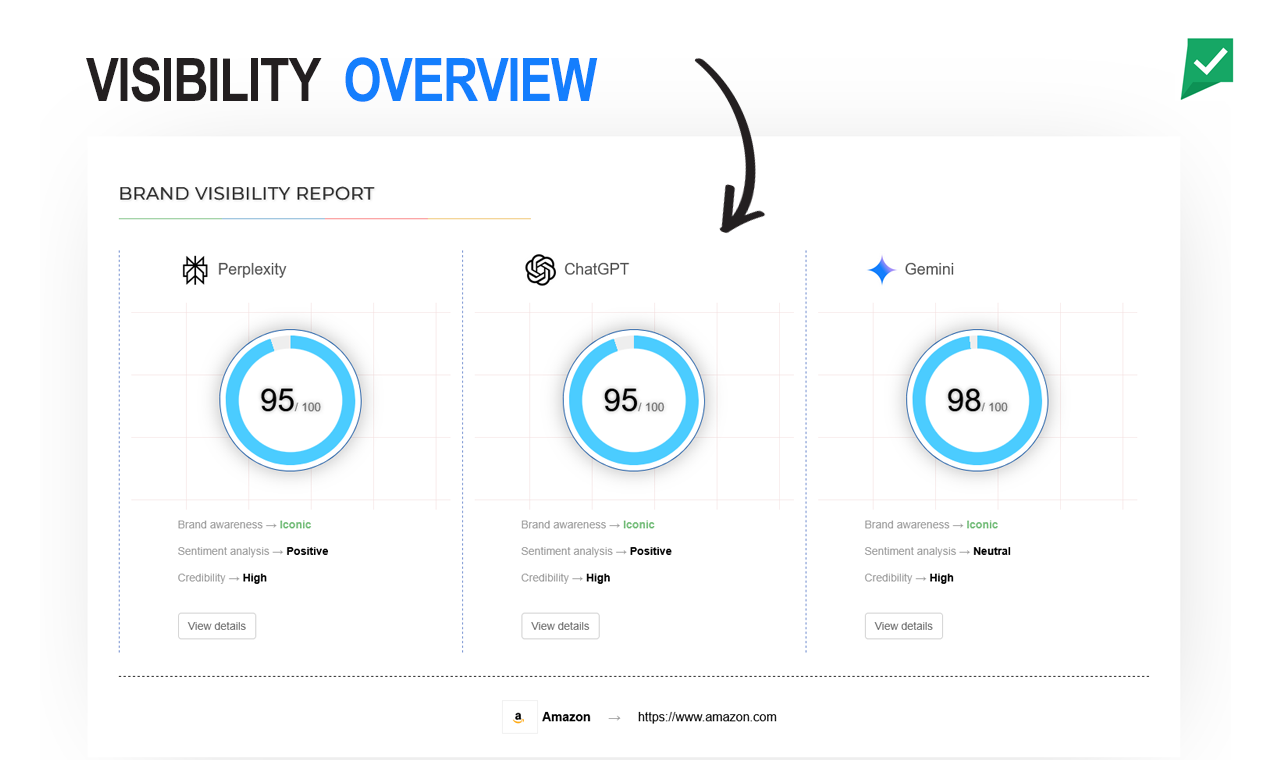This screenshot has width=1270, height=760.
Task: Click Gemini's 98/100 progress ring
Action: 977,400
